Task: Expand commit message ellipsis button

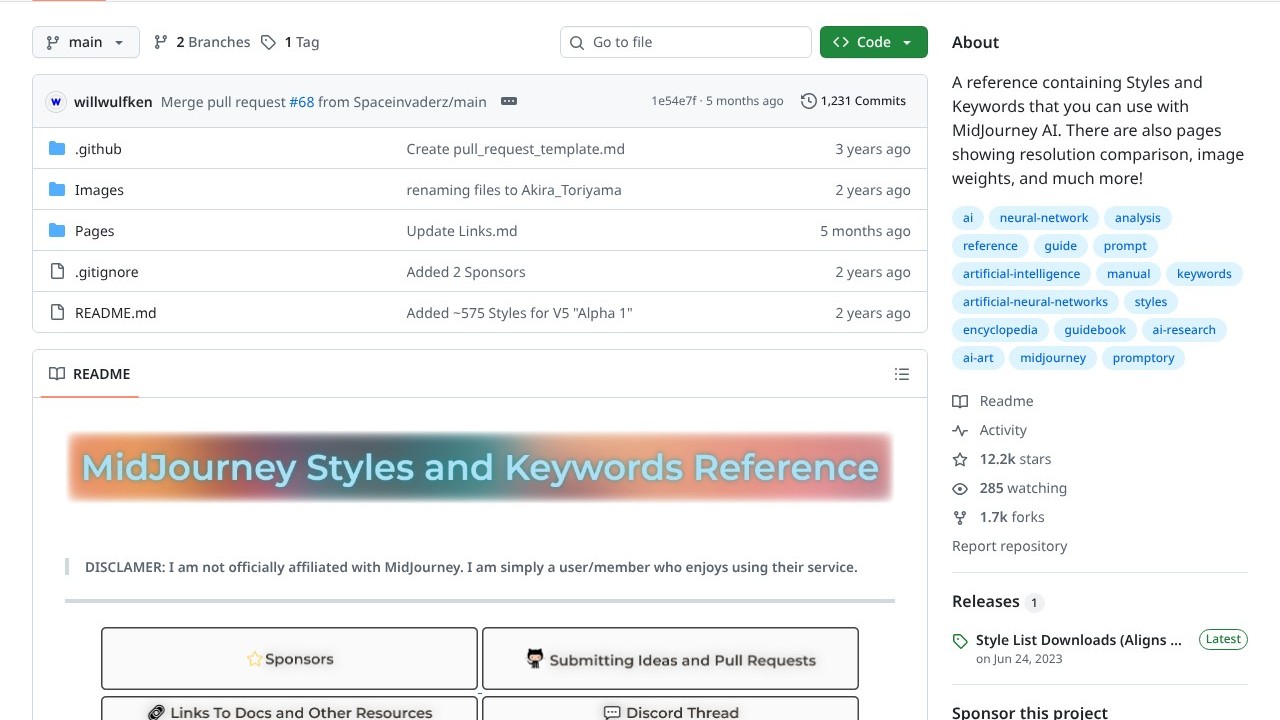Action: [x=508, y=101]
